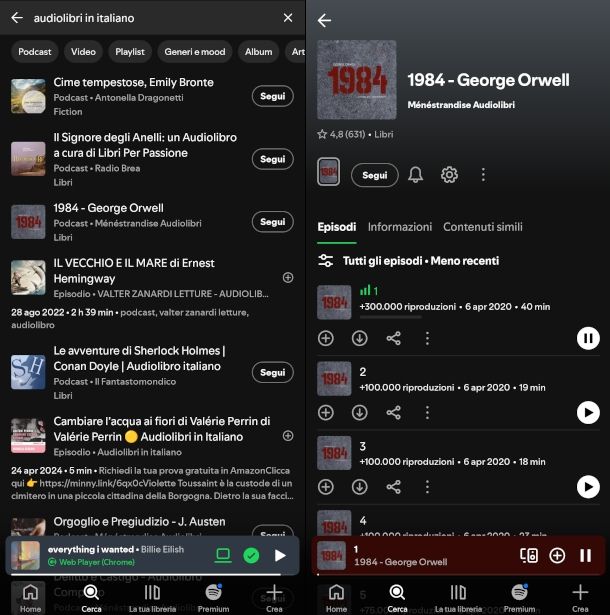Screen dimensions: 610x615
Task: Seek the everything i wanted progress bar
Action: point(152,575)
